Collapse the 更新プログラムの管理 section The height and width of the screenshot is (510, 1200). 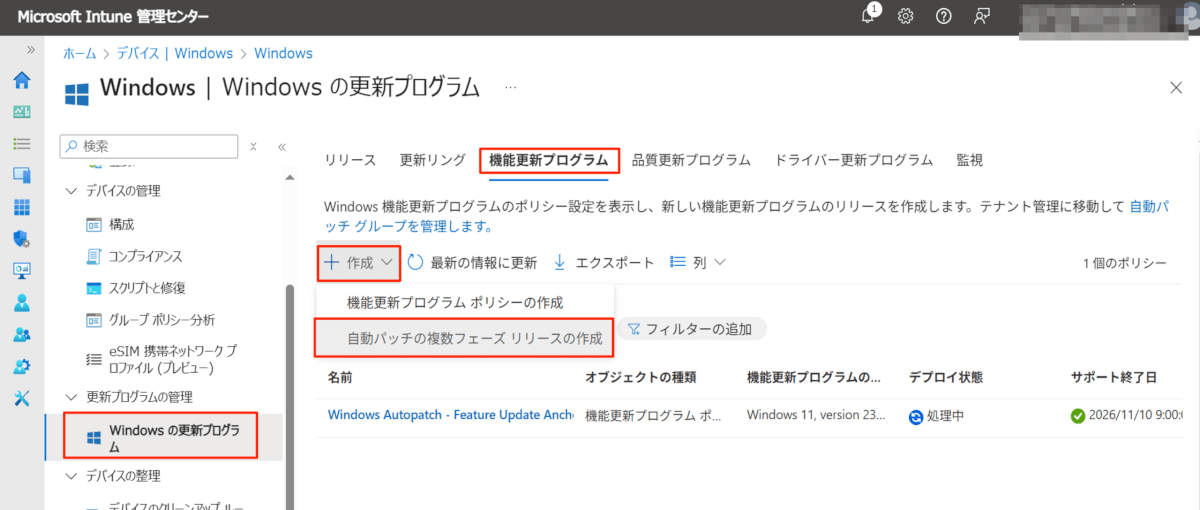(x=70, y=397)
